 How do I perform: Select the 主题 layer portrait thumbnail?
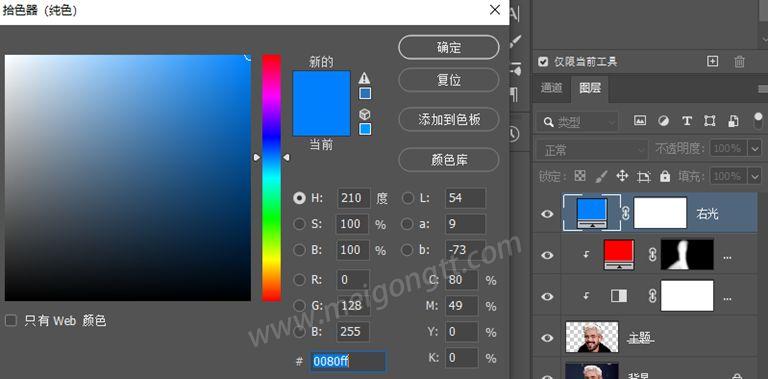[592, 337]
